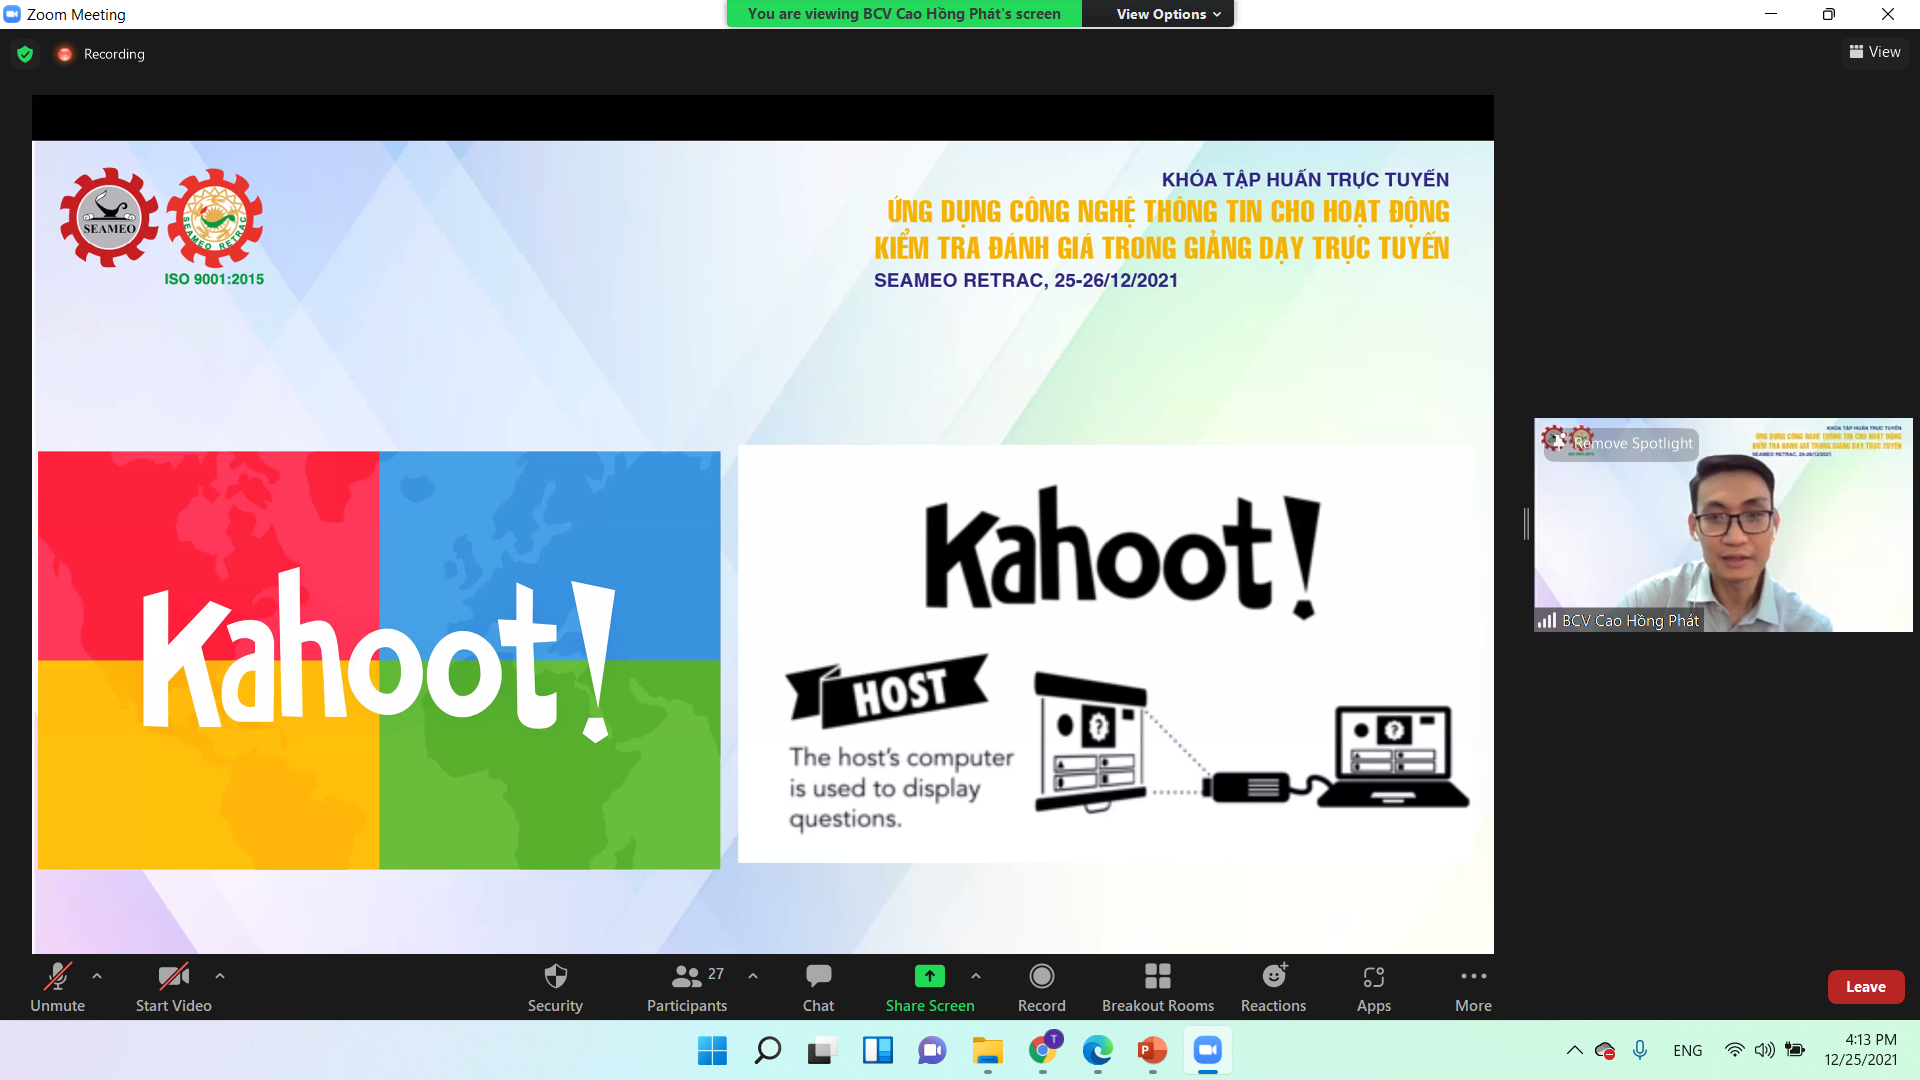Open clock and date 4:13 PM
1920x1080 pixels.
click(1860, 1050)
